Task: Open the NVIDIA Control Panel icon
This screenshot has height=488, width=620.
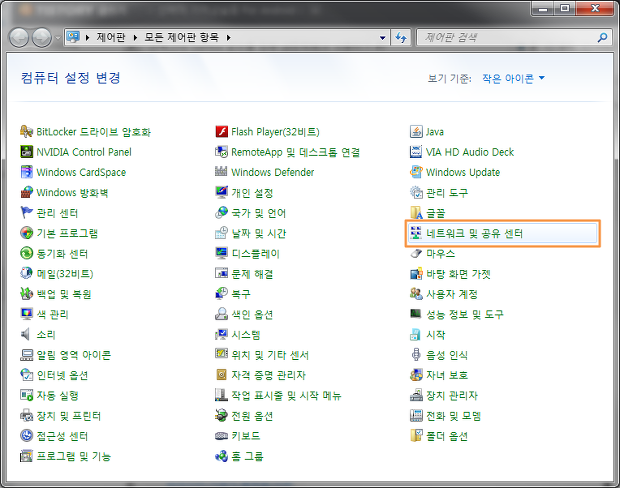Action: pos(26,152)
